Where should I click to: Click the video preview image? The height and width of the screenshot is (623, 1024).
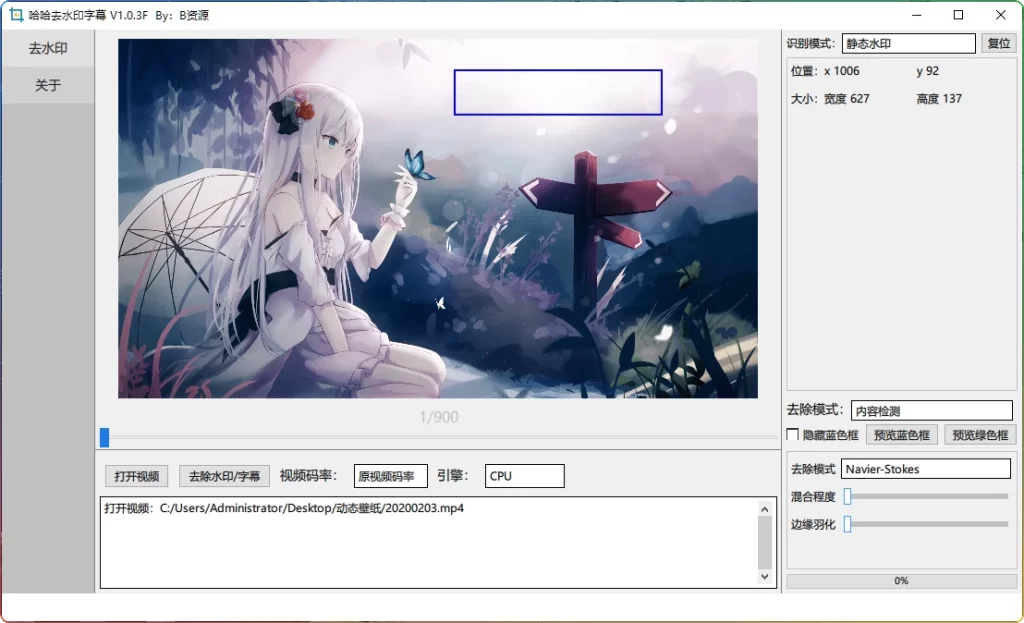438,218
